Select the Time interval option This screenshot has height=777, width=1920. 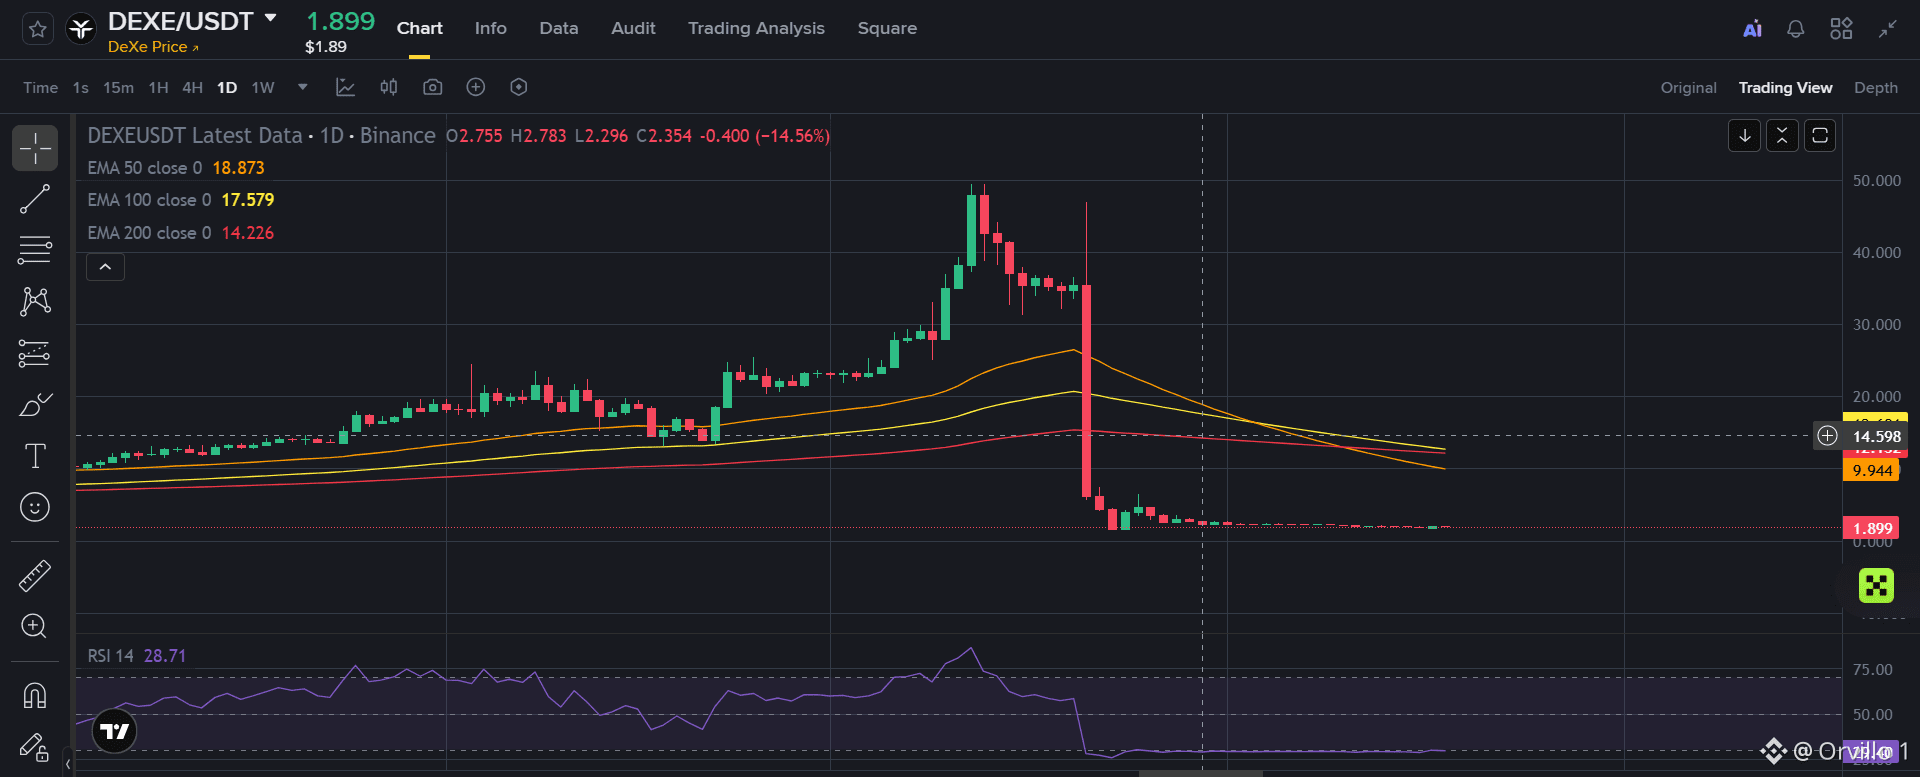click(x=40, y=88)
